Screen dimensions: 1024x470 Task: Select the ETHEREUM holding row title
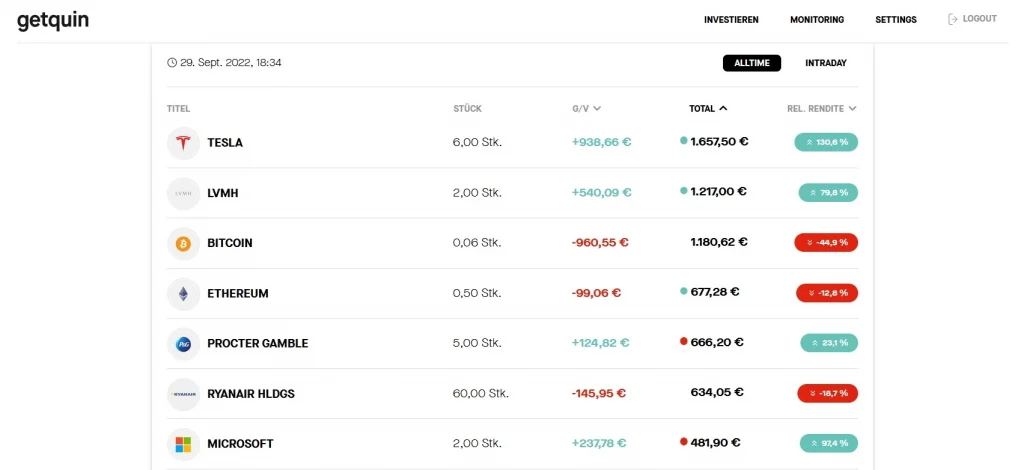[x=238, y=294]
